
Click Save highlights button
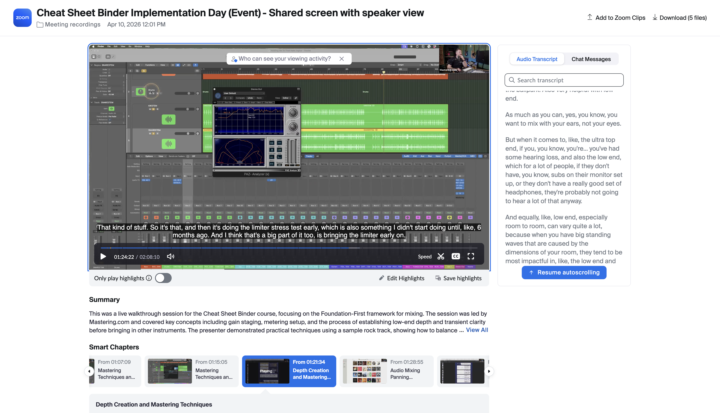coord(458,278)
